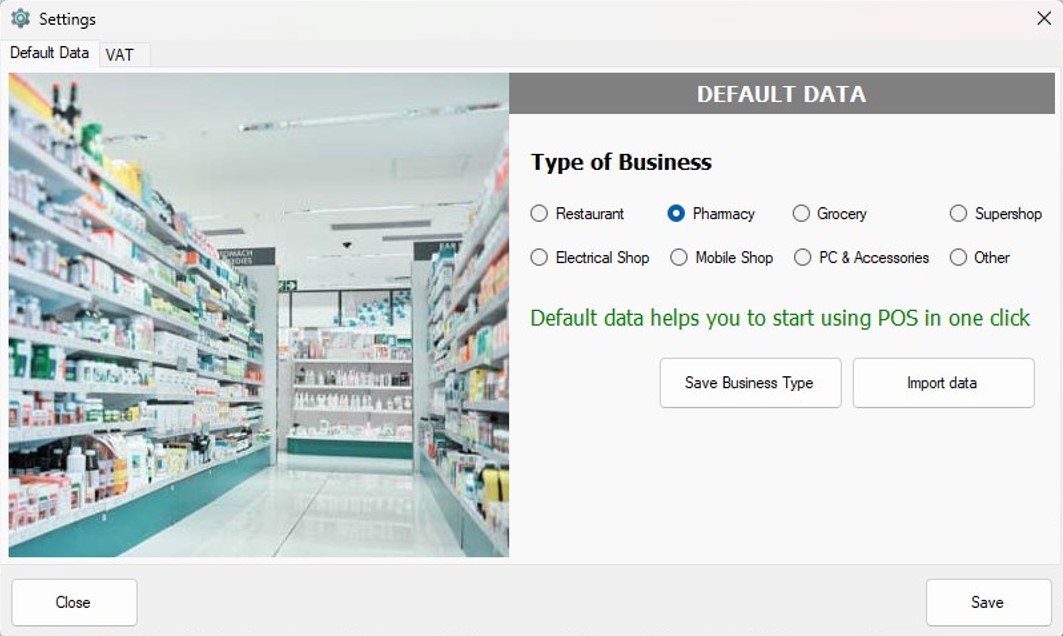The image size is (1063, 636).
Task: Open the VAT tab
Action: (x=120, y=55)
